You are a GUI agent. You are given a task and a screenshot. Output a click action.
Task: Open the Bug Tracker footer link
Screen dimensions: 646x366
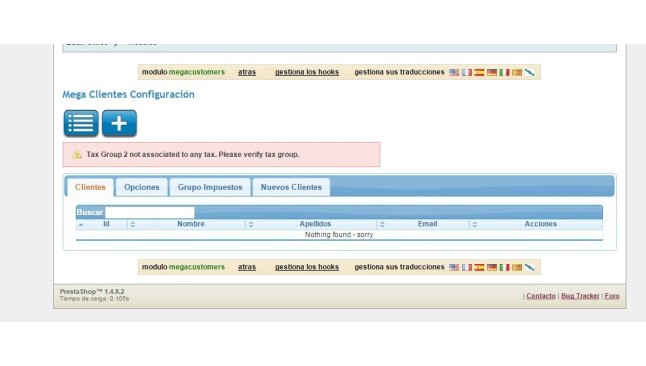point(580,296)
